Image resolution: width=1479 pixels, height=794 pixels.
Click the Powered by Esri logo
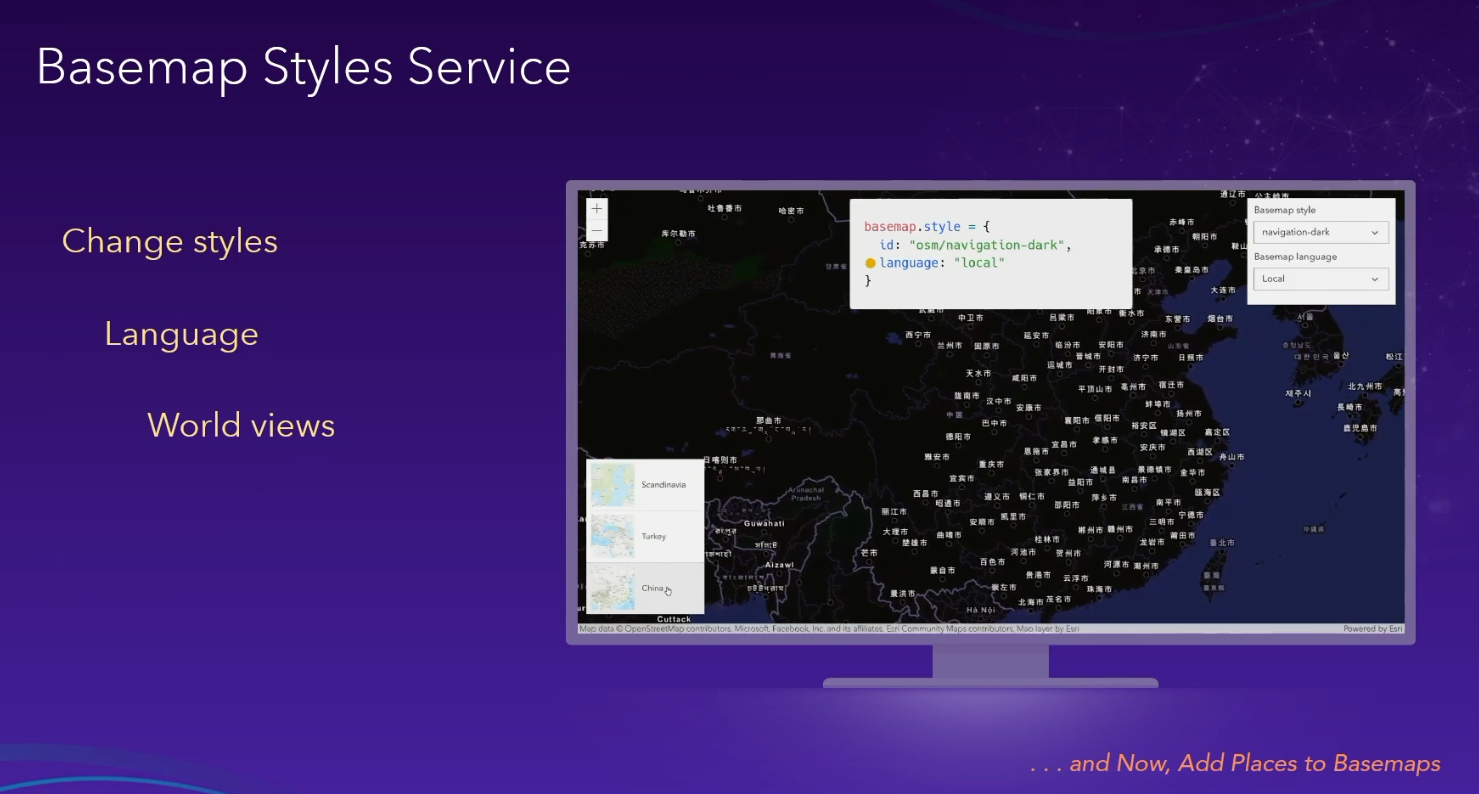1372,627
